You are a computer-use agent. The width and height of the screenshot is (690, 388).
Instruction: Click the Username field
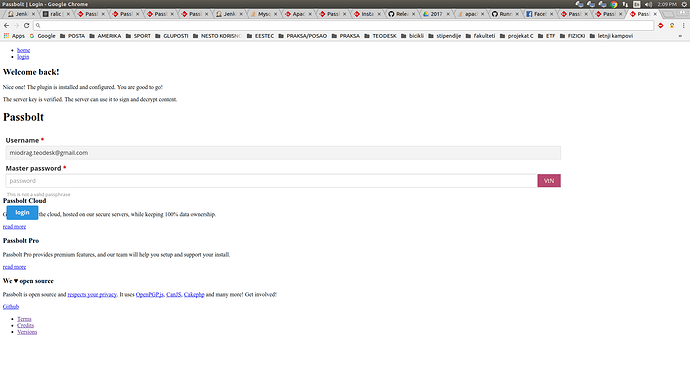tap(283, 153)
